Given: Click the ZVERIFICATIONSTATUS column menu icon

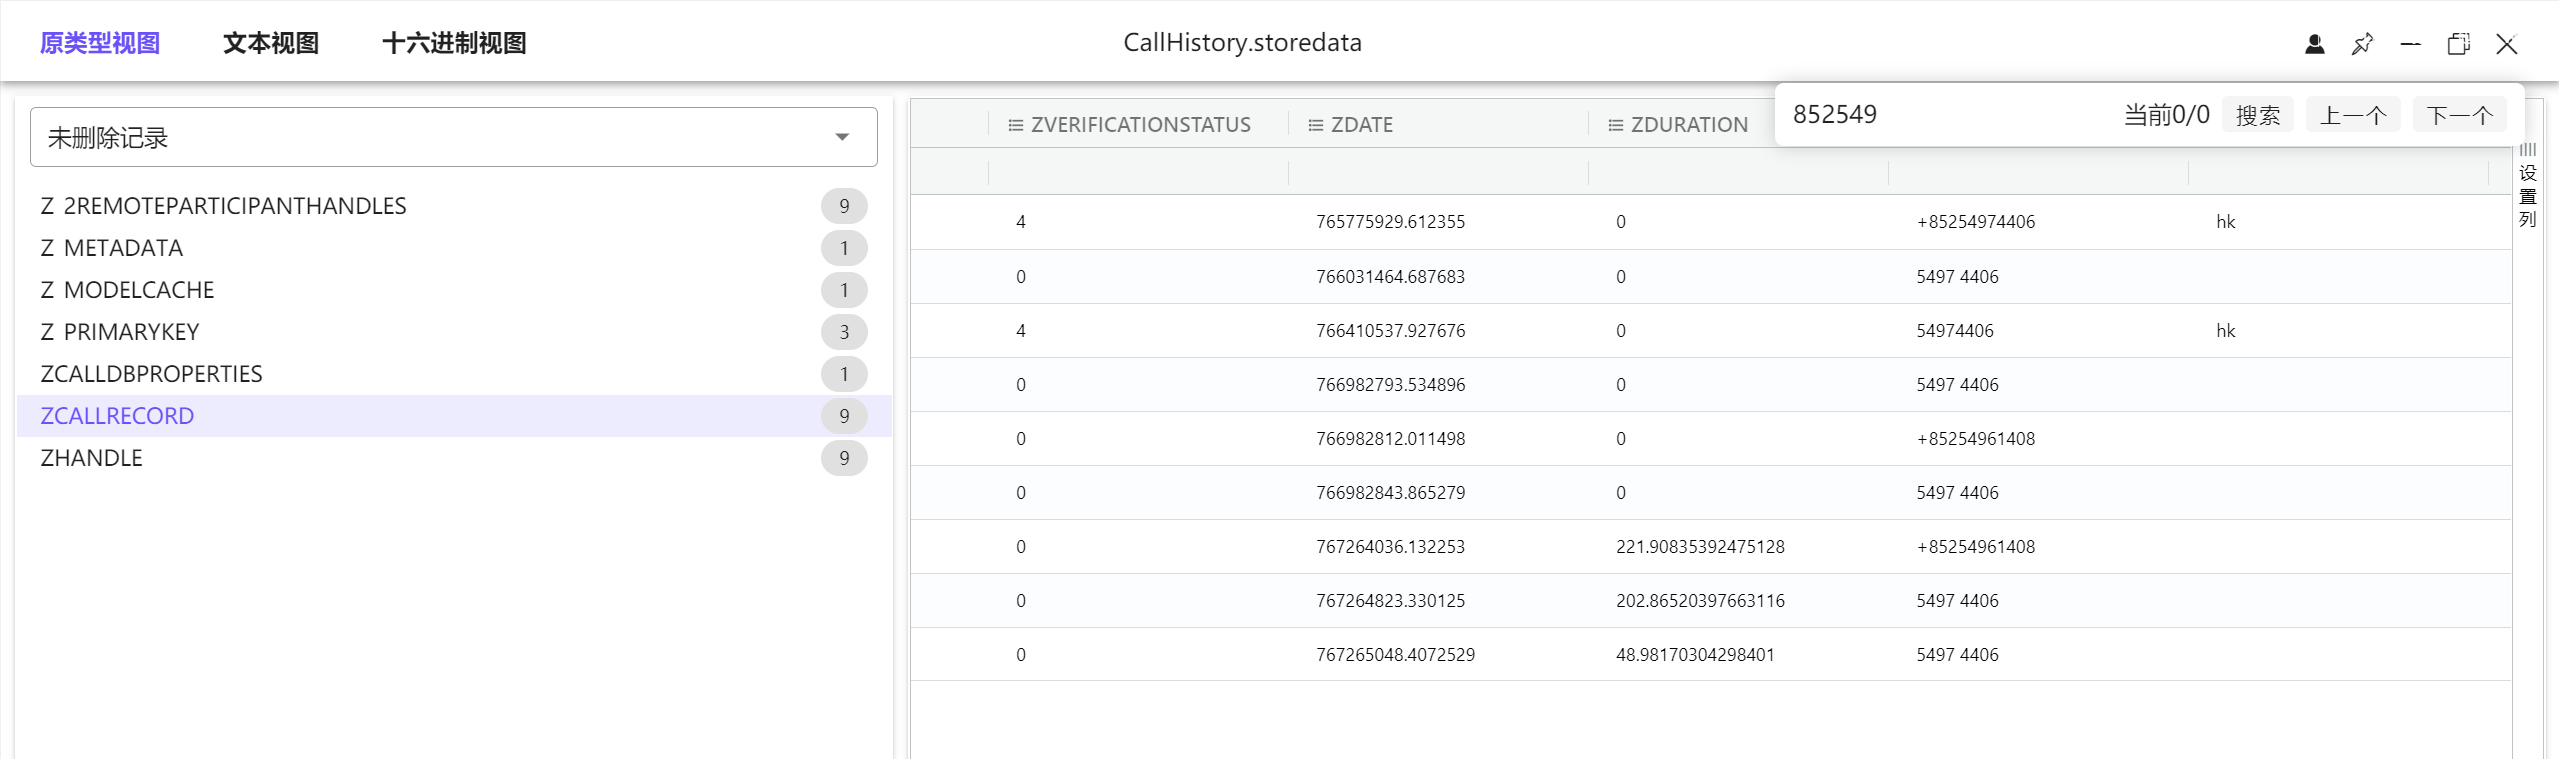Looking at the screenshot, I should click(1015, 125).
